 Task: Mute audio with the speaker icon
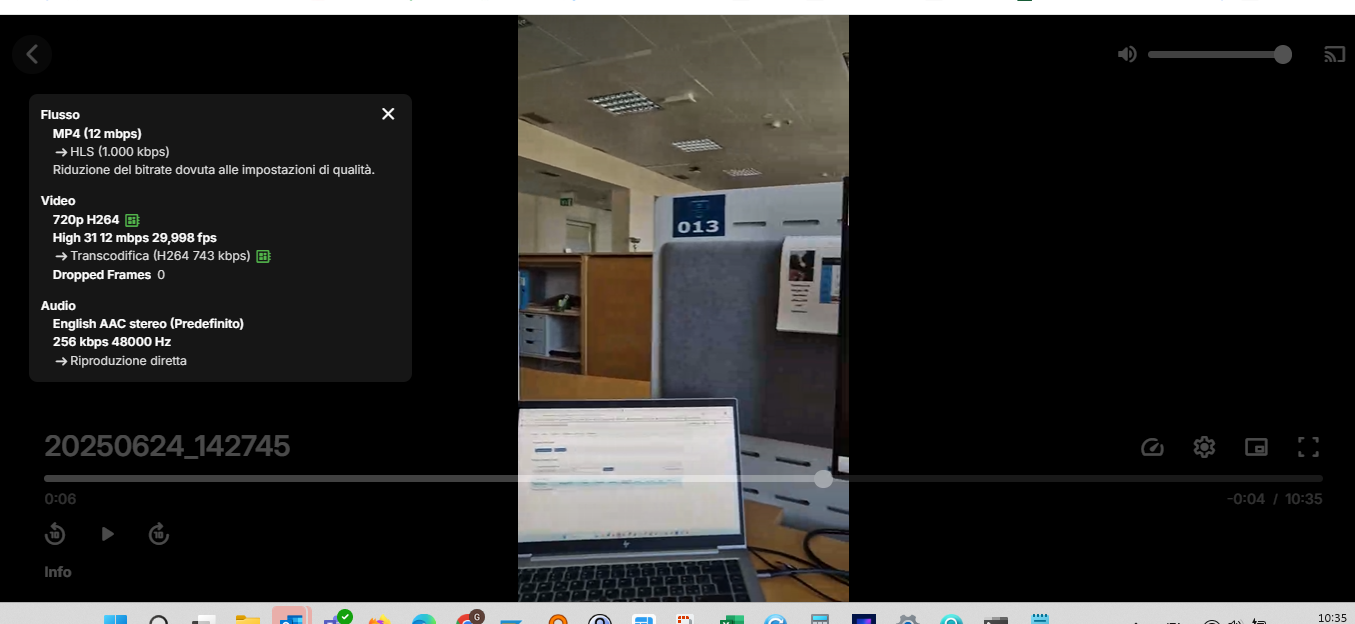[x=1127, y=54]
